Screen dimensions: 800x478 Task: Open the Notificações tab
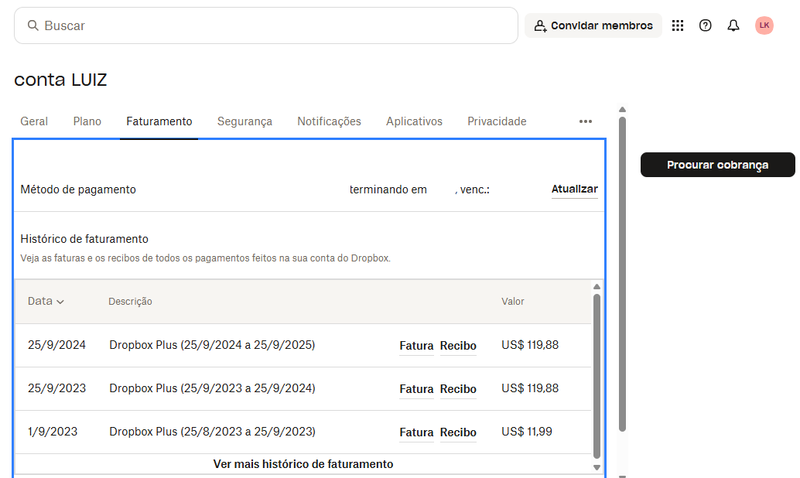(329, 121)
